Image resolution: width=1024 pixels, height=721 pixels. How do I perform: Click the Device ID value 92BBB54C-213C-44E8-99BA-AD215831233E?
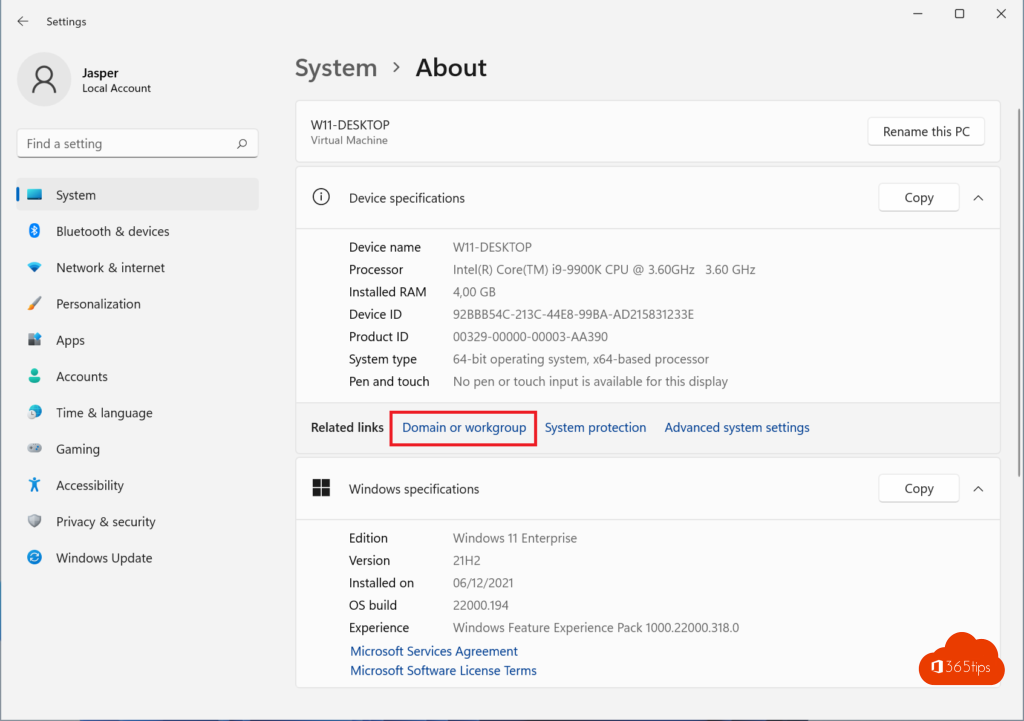573,315
